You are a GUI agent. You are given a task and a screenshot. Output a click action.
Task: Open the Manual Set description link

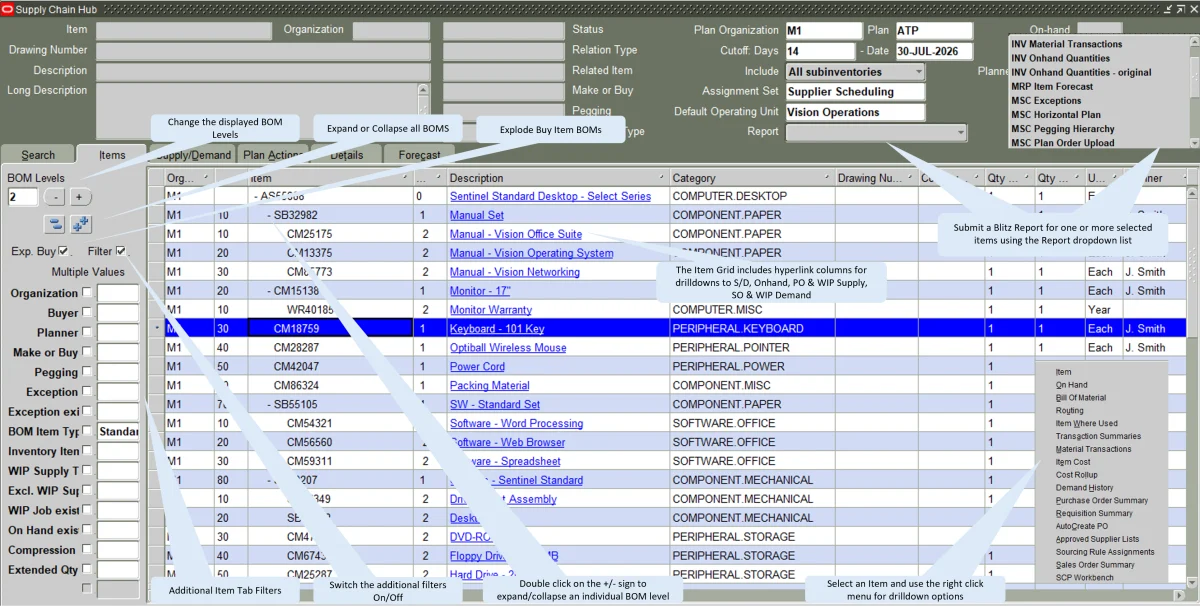(x=477, y=215)
